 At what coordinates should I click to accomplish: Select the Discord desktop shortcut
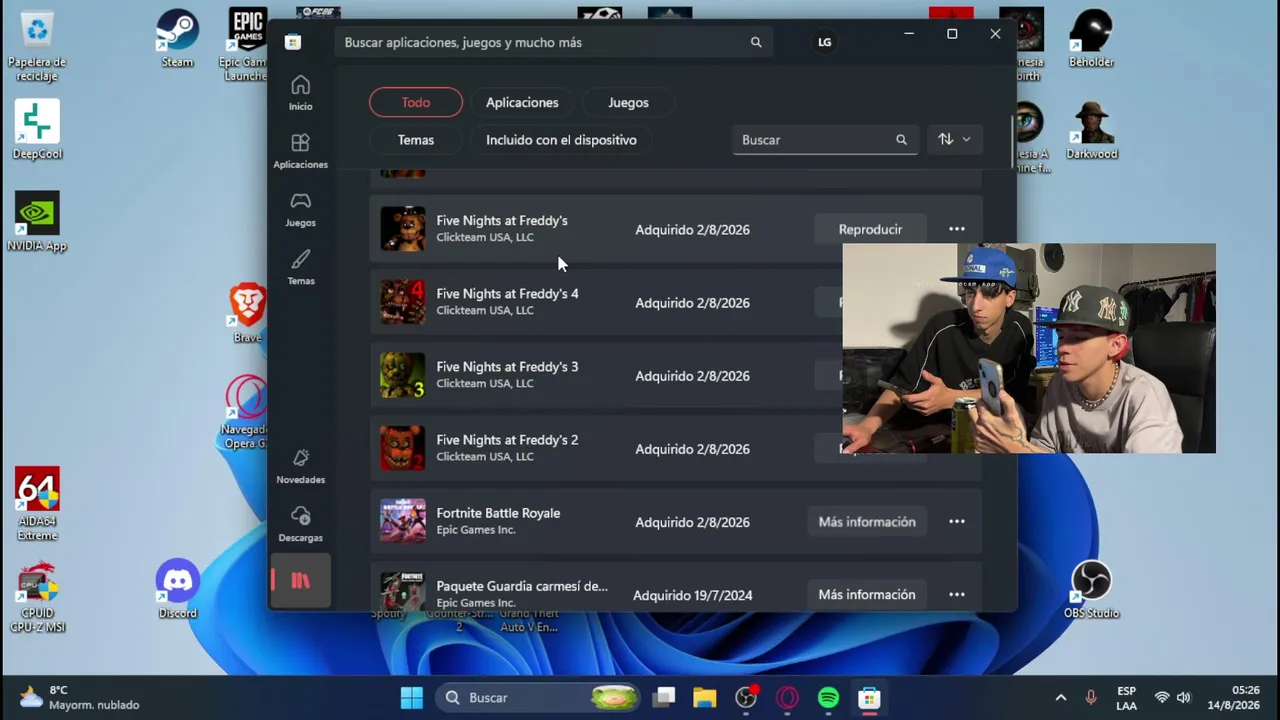pyautogui.click(x=177, y=589)
